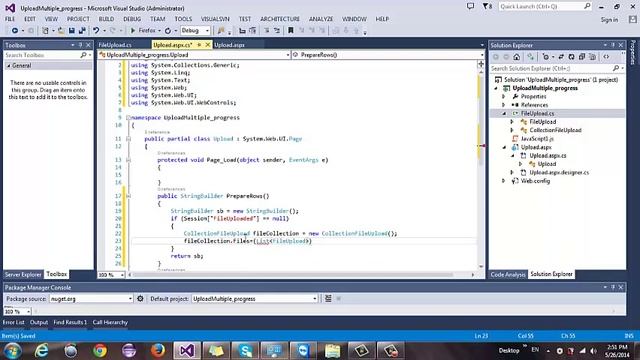
Task: Open the Find Results 1 tab
Action: 70,322
